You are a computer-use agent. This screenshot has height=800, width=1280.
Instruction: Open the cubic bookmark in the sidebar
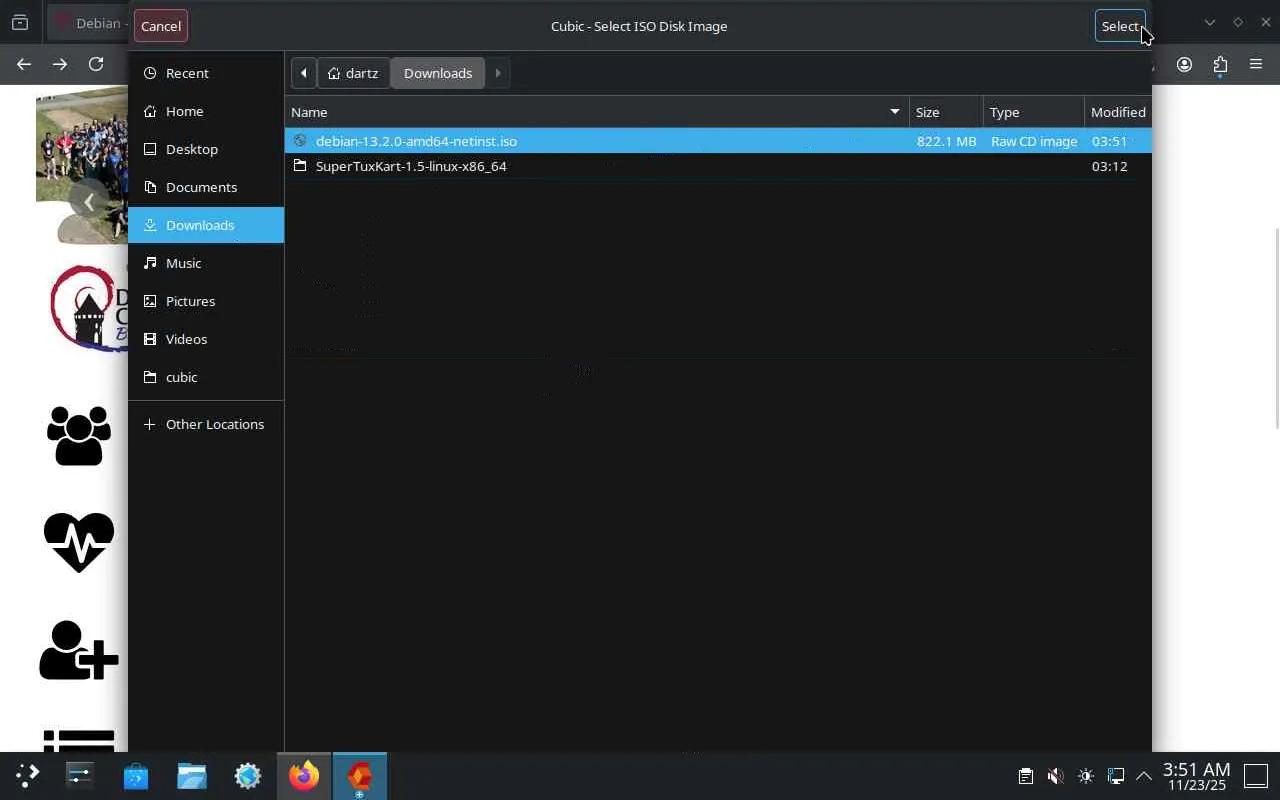(206, 377)
